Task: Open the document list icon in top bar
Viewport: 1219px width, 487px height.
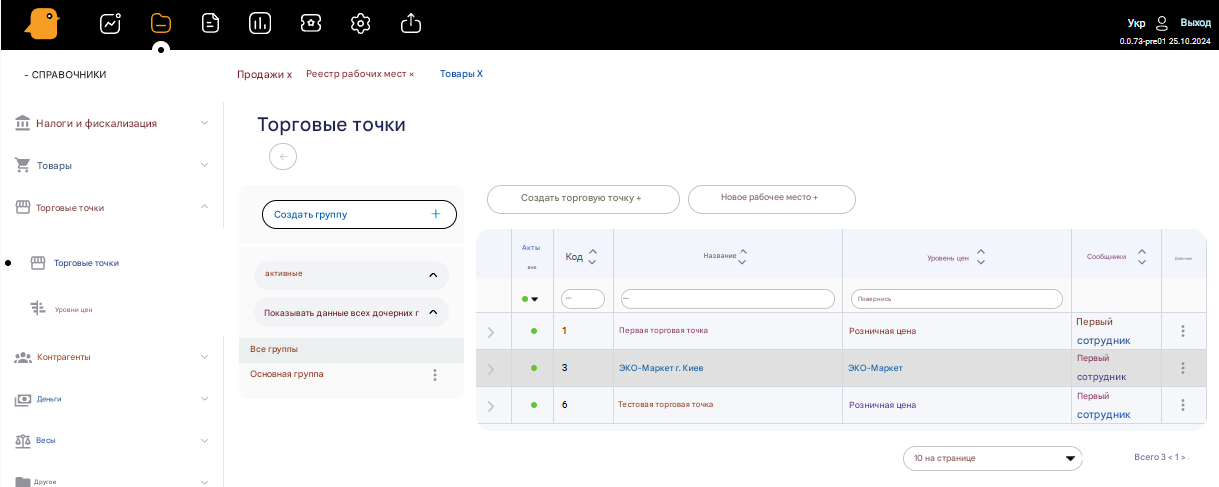Action: (210, 23)
